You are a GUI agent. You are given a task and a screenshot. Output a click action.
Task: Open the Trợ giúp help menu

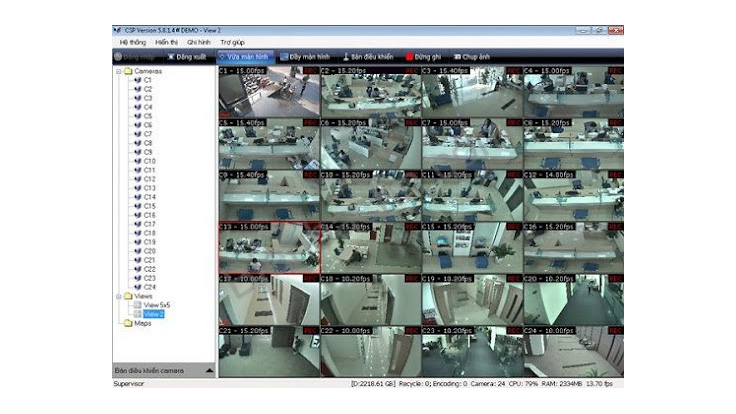[232, 43]
